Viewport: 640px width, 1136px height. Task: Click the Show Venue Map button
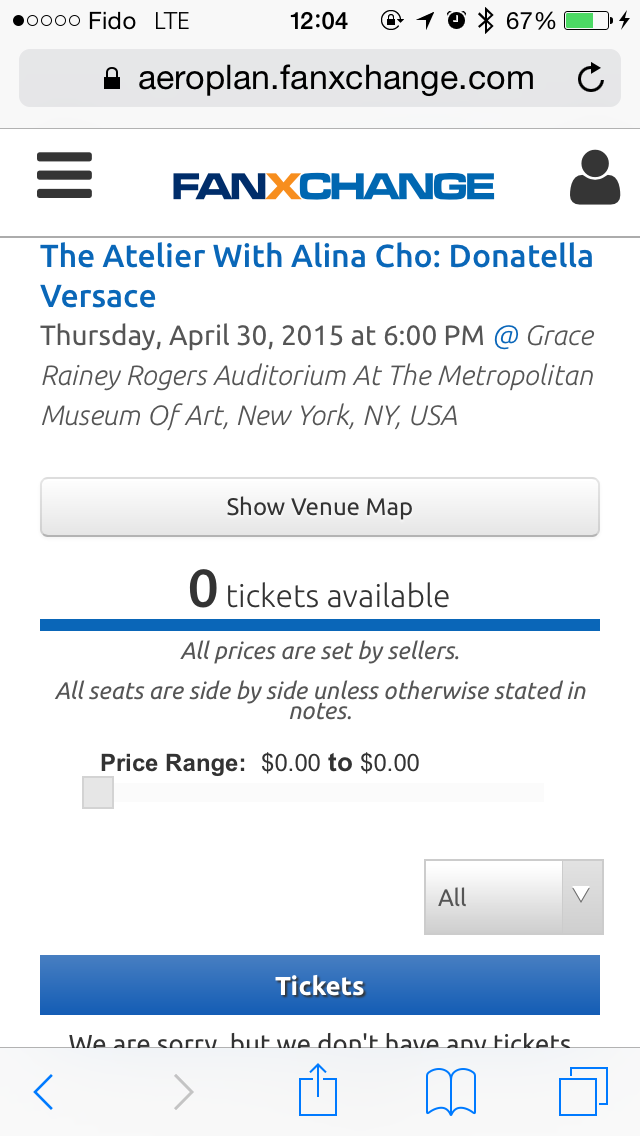pyautogui.click(x=320, y=507)
